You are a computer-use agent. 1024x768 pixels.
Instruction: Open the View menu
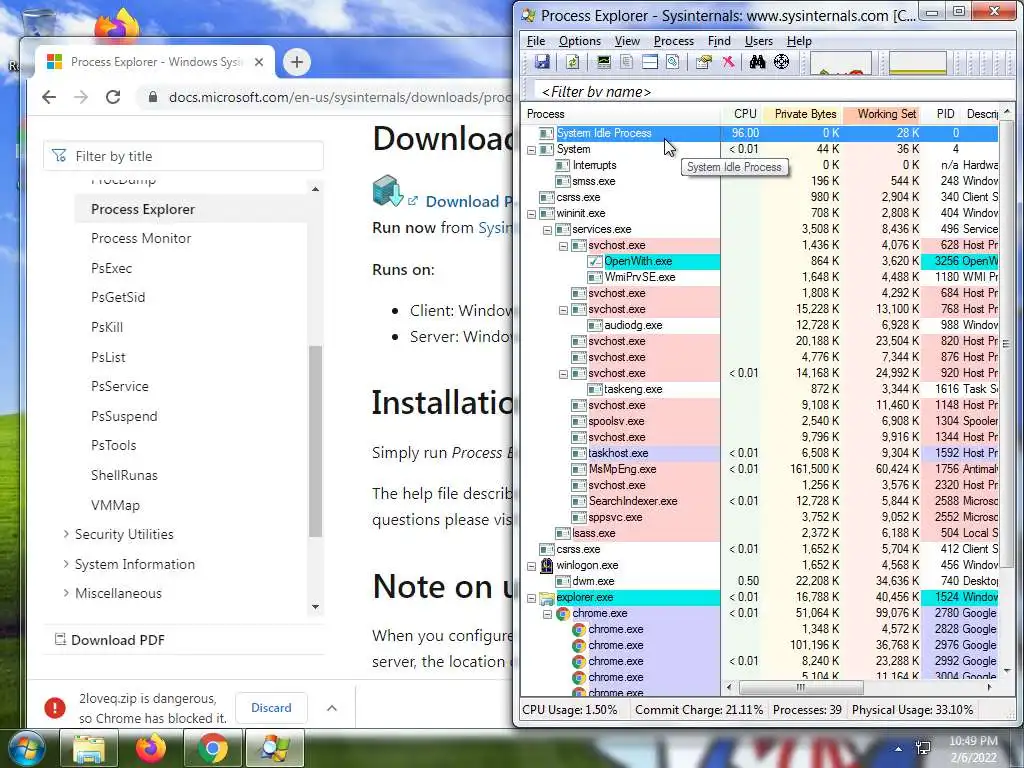point(627,40)
